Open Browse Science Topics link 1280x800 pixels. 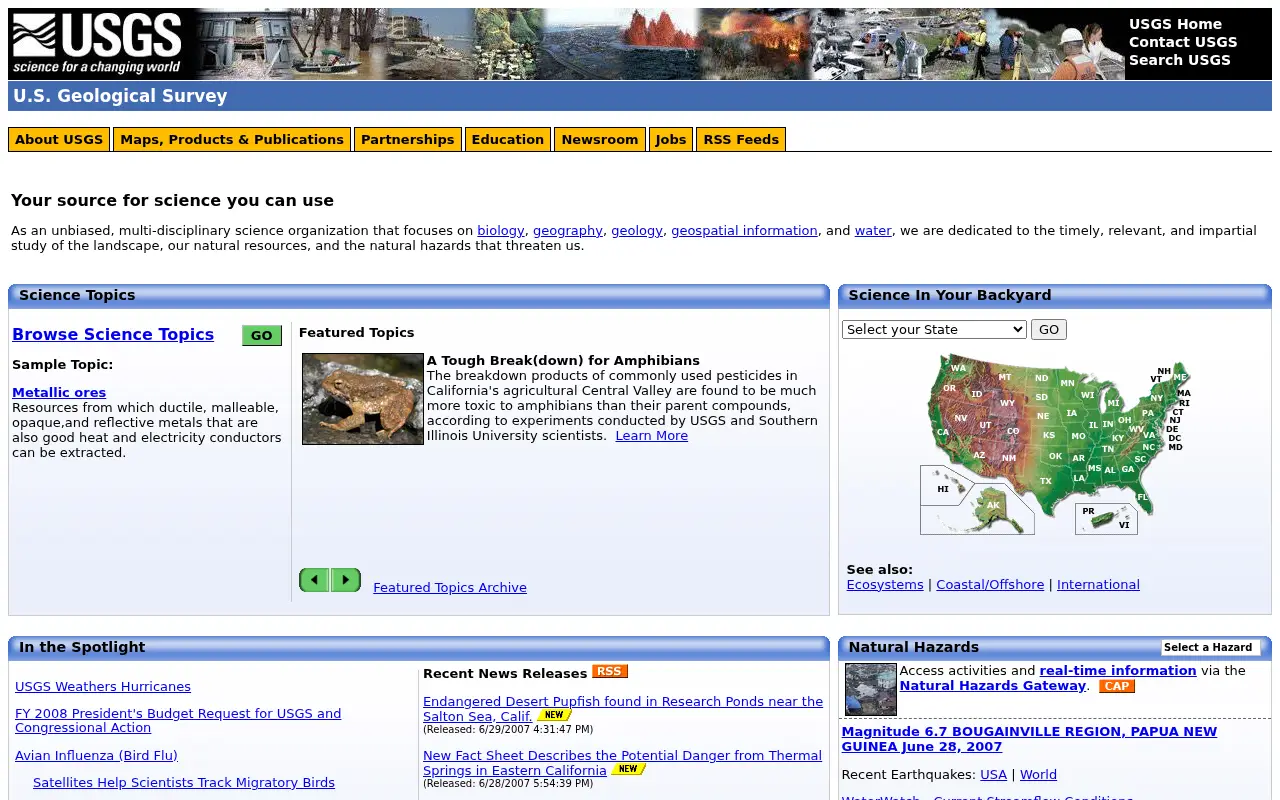pos(113,334)
